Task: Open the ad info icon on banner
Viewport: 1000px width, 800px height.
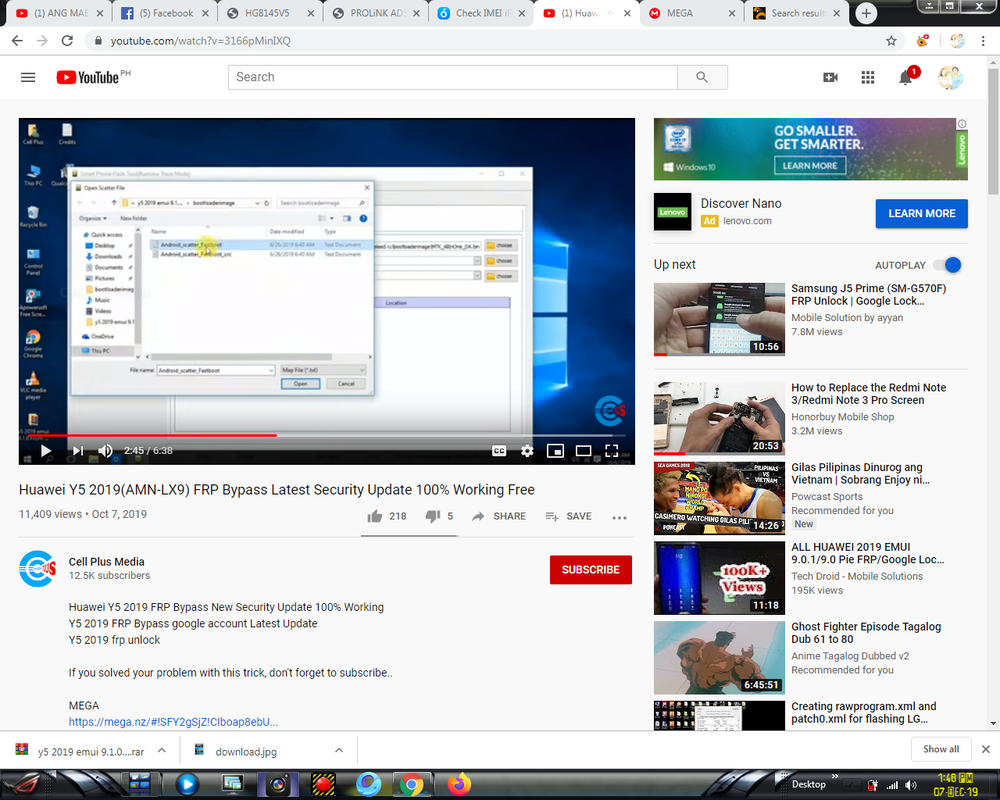Action: tap(962, 124)
